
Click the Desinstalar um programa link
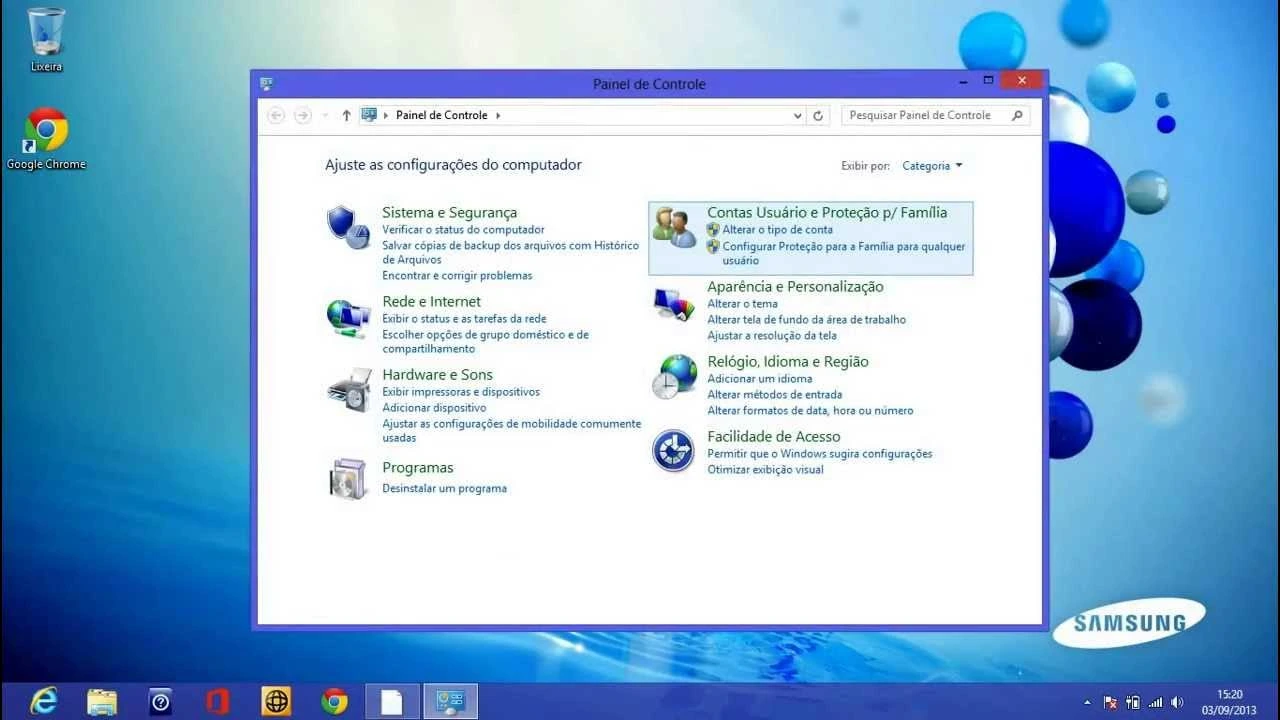point(444,489)
